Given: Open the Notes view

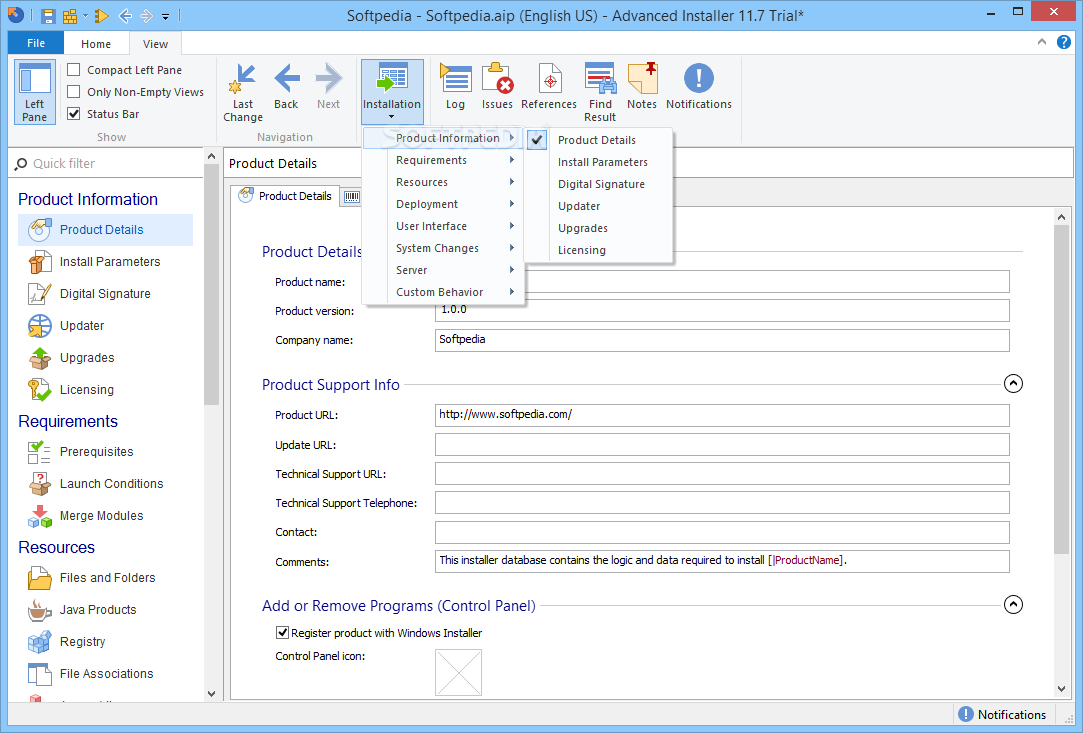Looking at the screenshot, I should pyautogui.click(x=642, y=87).
